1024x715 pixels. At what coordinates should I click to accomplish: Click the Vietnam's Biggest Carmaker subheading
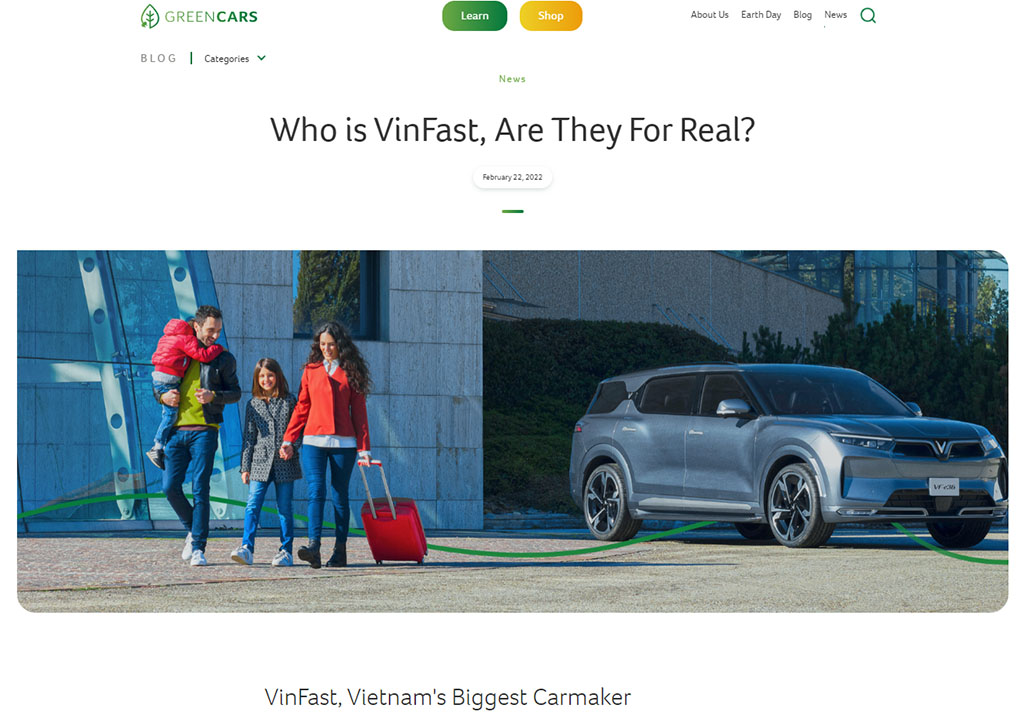coord(447,697)
